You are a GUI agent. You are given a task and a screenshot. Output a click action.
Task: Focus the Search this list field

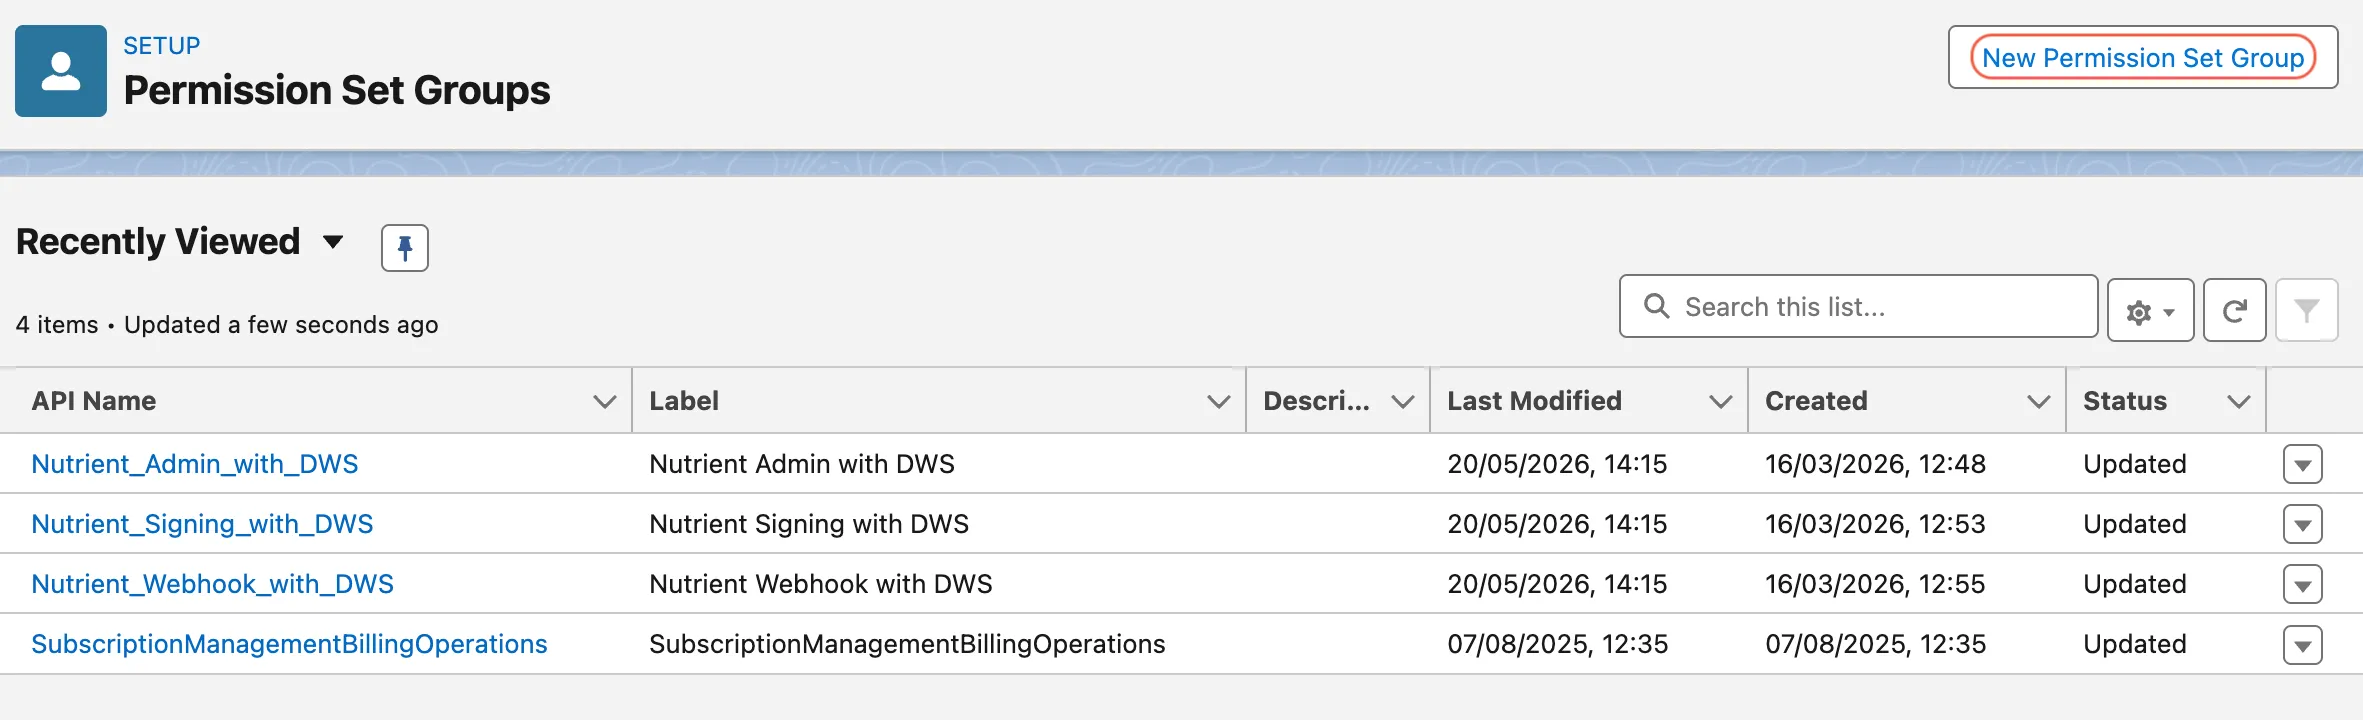coord(1858,306)
